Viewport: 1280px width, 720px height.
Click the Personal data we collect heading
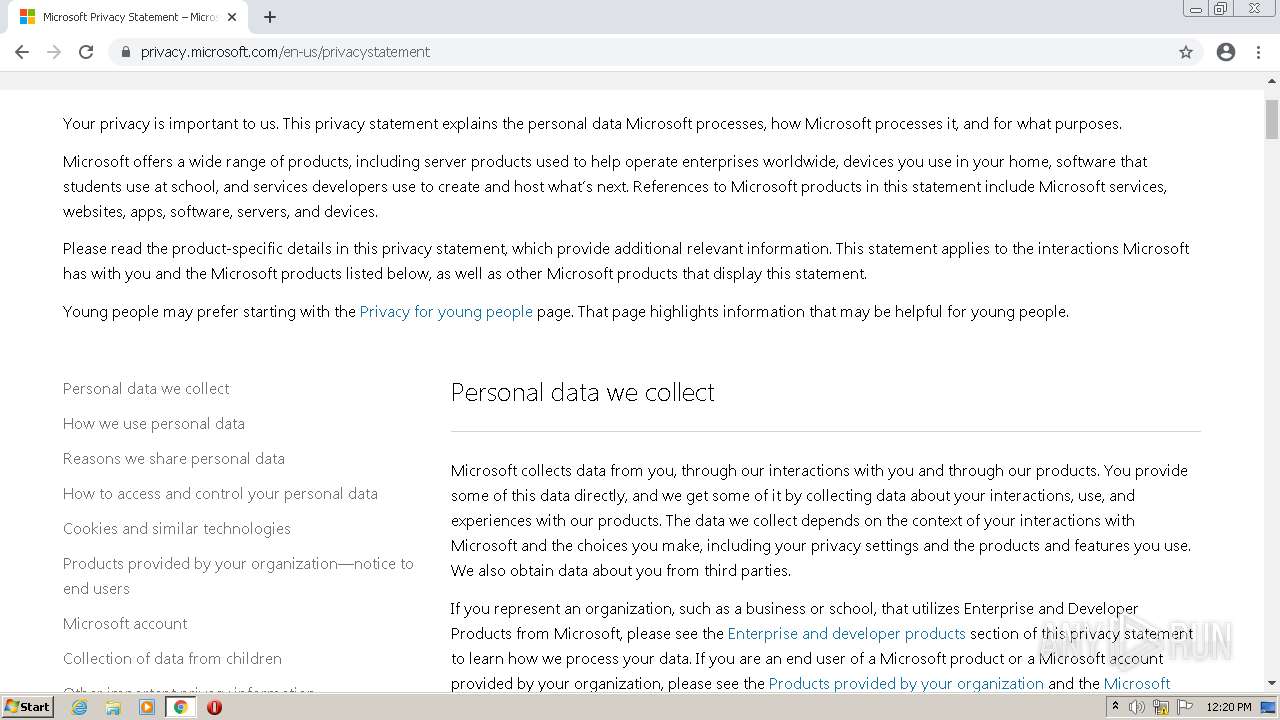pos(583,392)
